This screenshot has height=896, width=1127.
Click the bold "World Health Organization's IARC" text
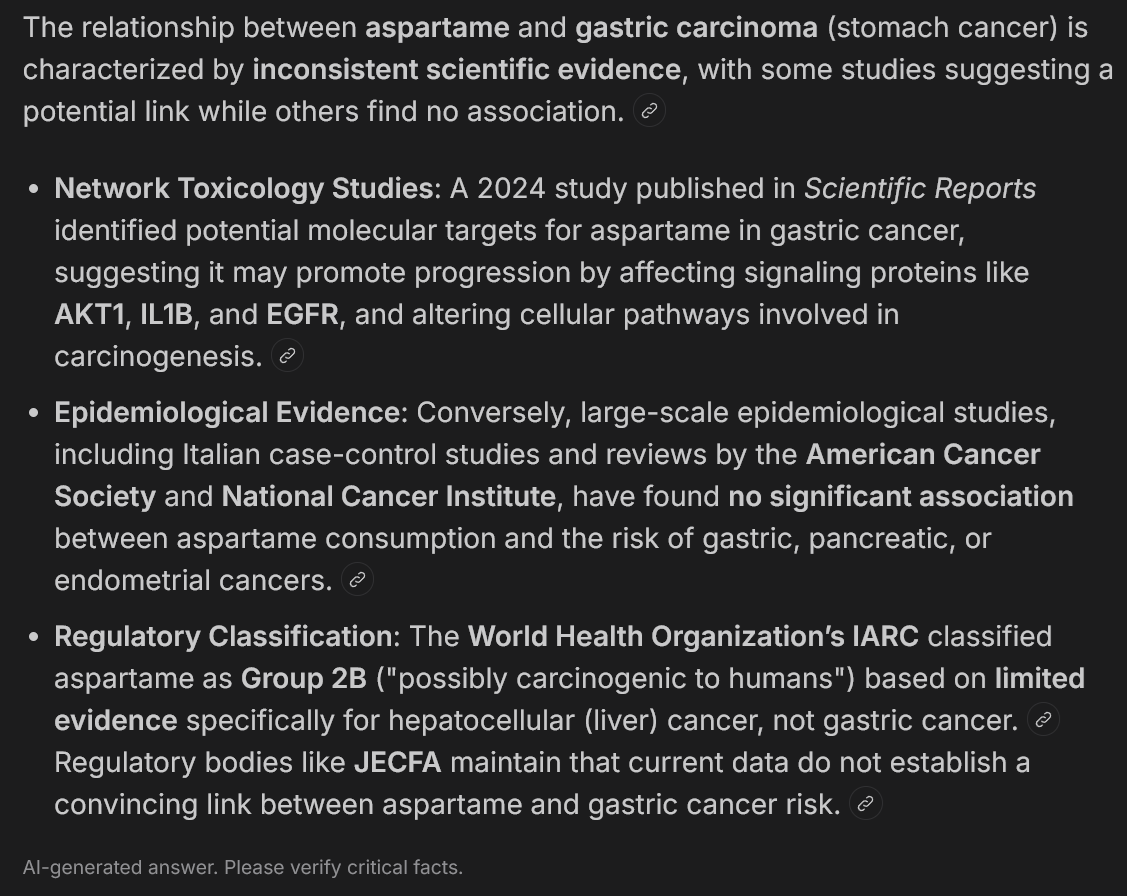tap(693, 637)
